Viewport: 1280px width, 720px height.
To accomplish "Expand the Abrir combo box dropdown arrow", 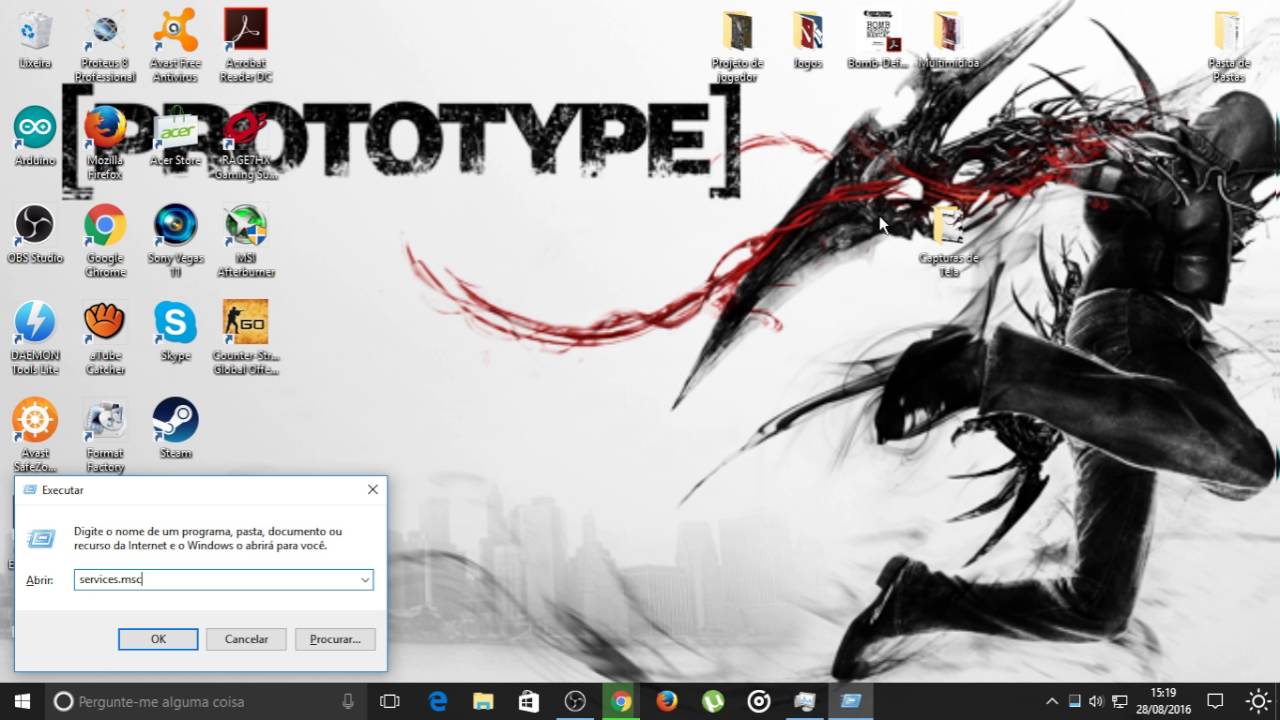I will pos(365,580).
